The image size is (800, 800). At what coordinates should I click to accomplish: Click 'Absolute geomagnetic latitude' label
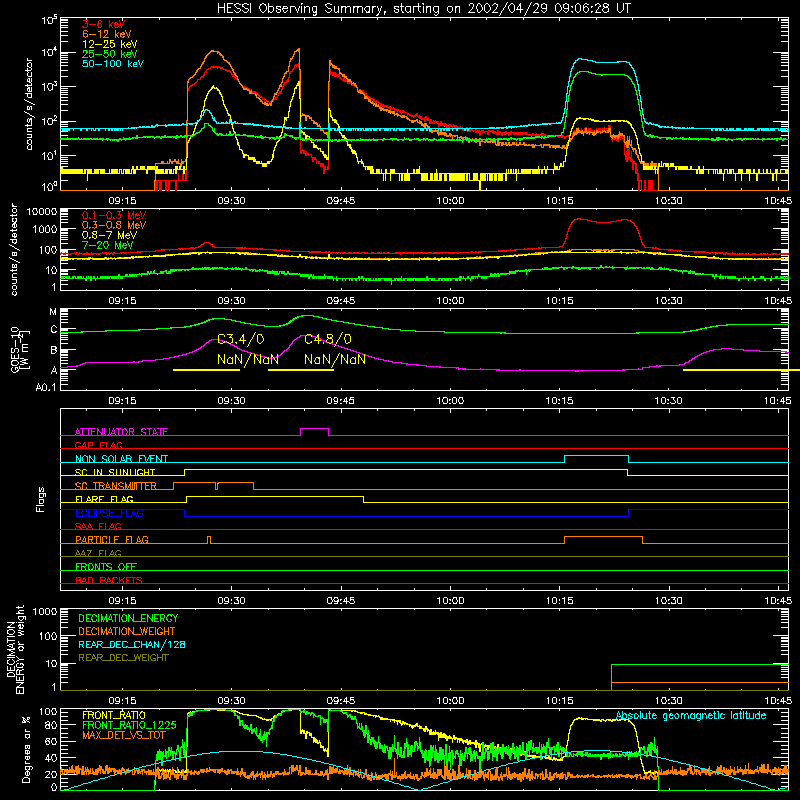pyautogui.click(x=691, y=716)
